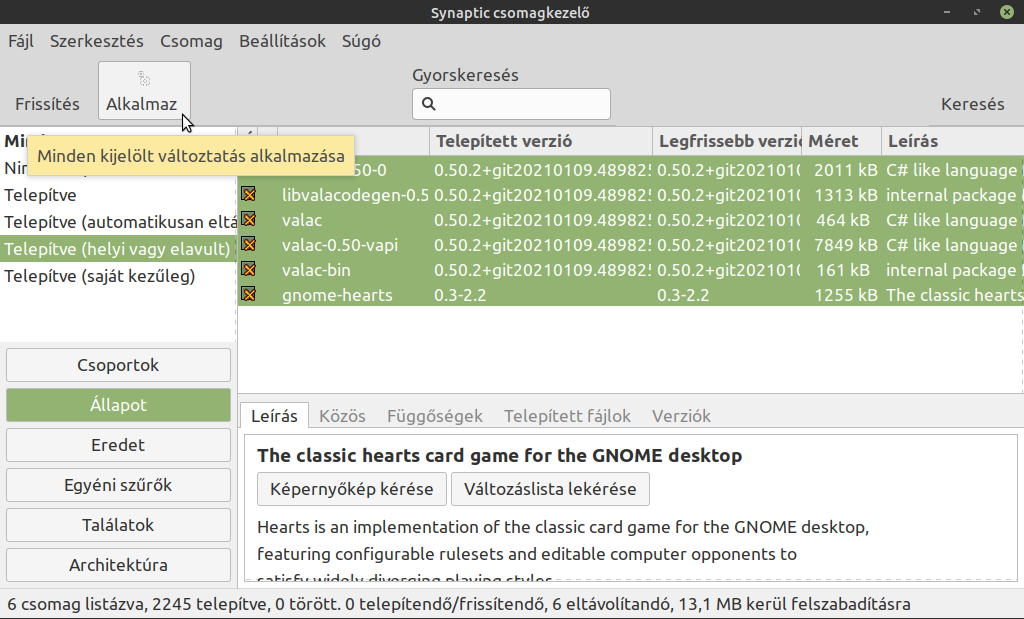Click the Találatok button

coord(118,525)
